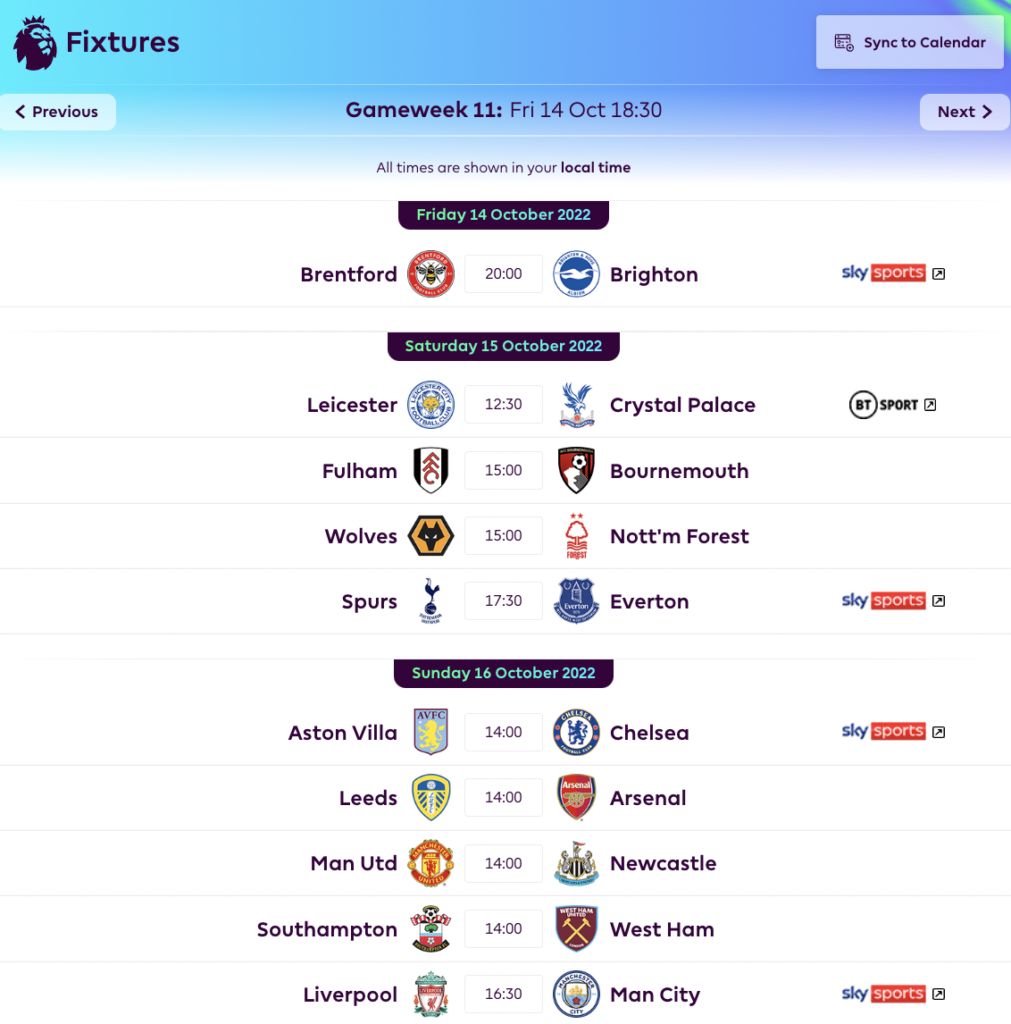Click the Nott'm Forest tree crest
The height and width of the screenshot is (1024, 1011).
click(x=576, y=536)
